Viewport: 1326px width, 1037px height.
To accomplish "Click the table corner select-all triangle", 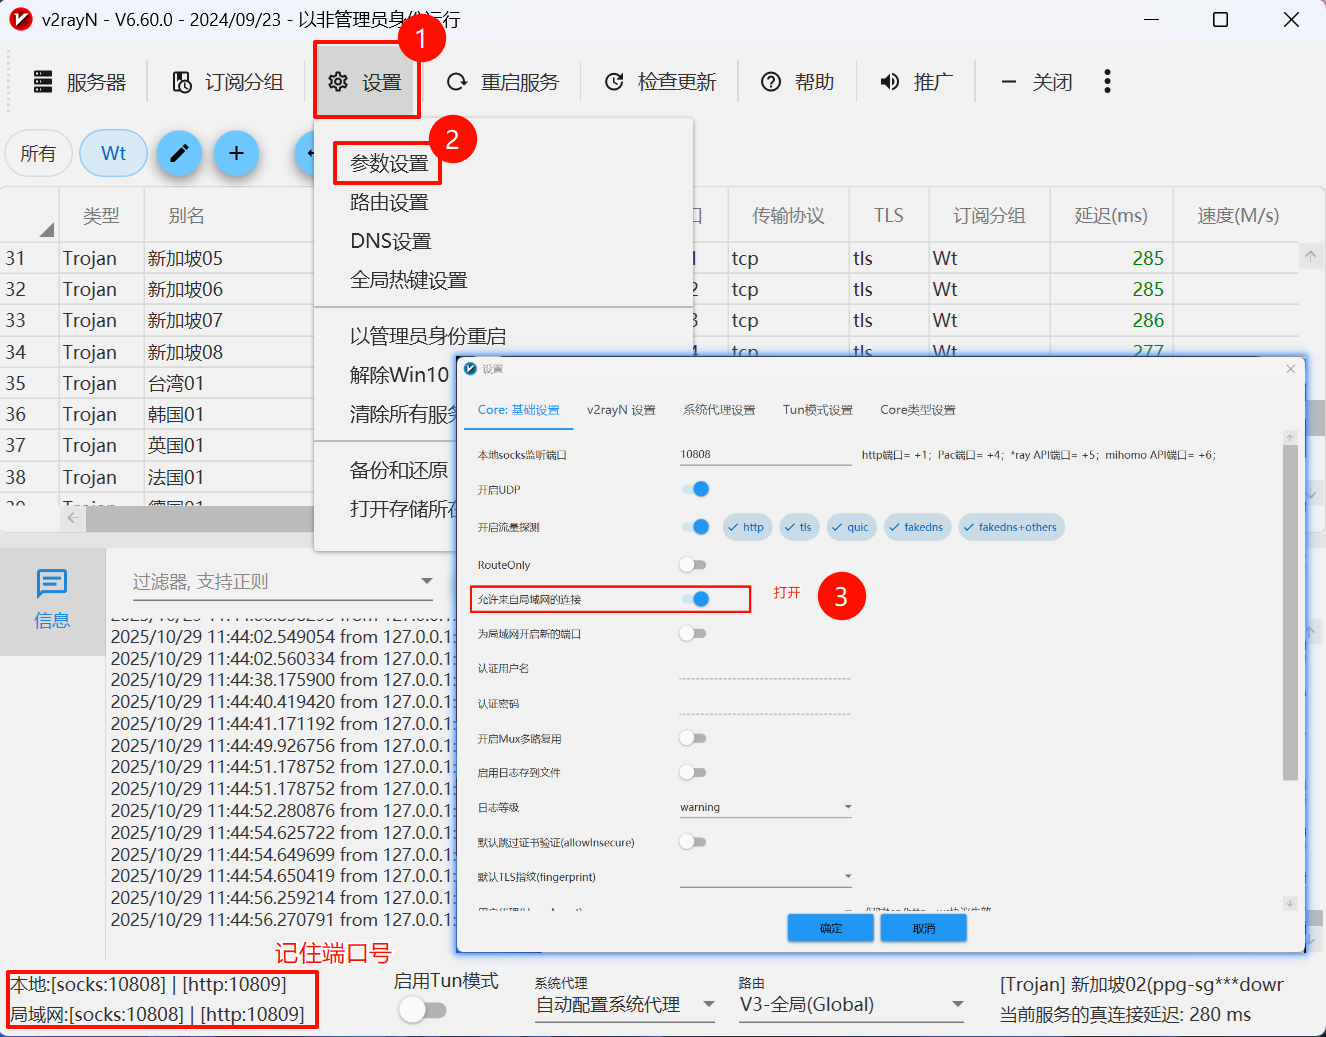I will pos(46,229).
